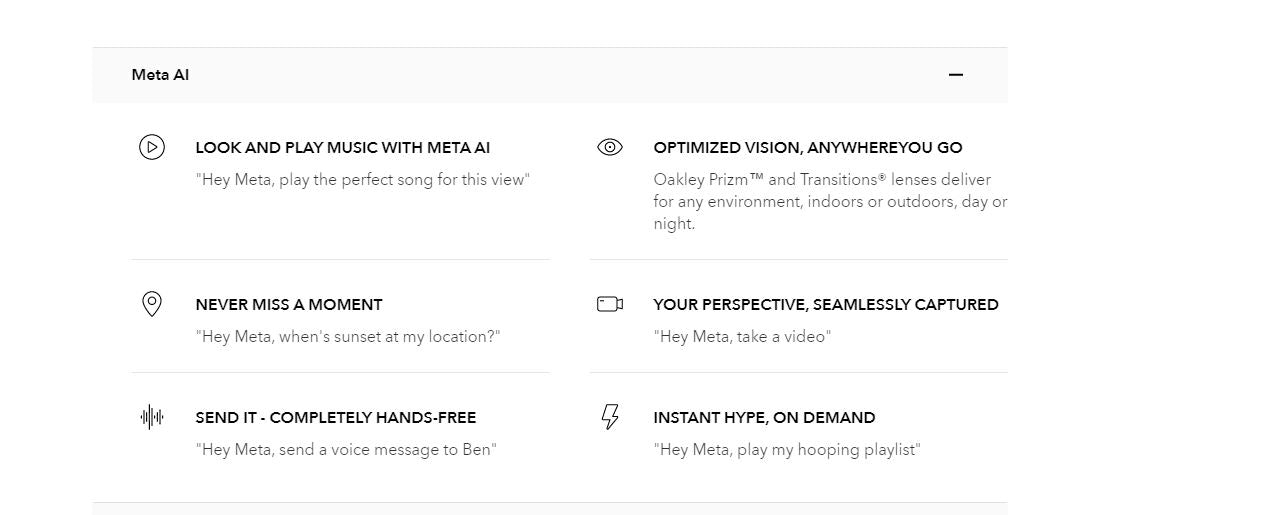This screenshot has width=1261, height=515.
Task: Click 'Your Perspective, Seamlessly Captured' heading
Action: tap(825, 305)
